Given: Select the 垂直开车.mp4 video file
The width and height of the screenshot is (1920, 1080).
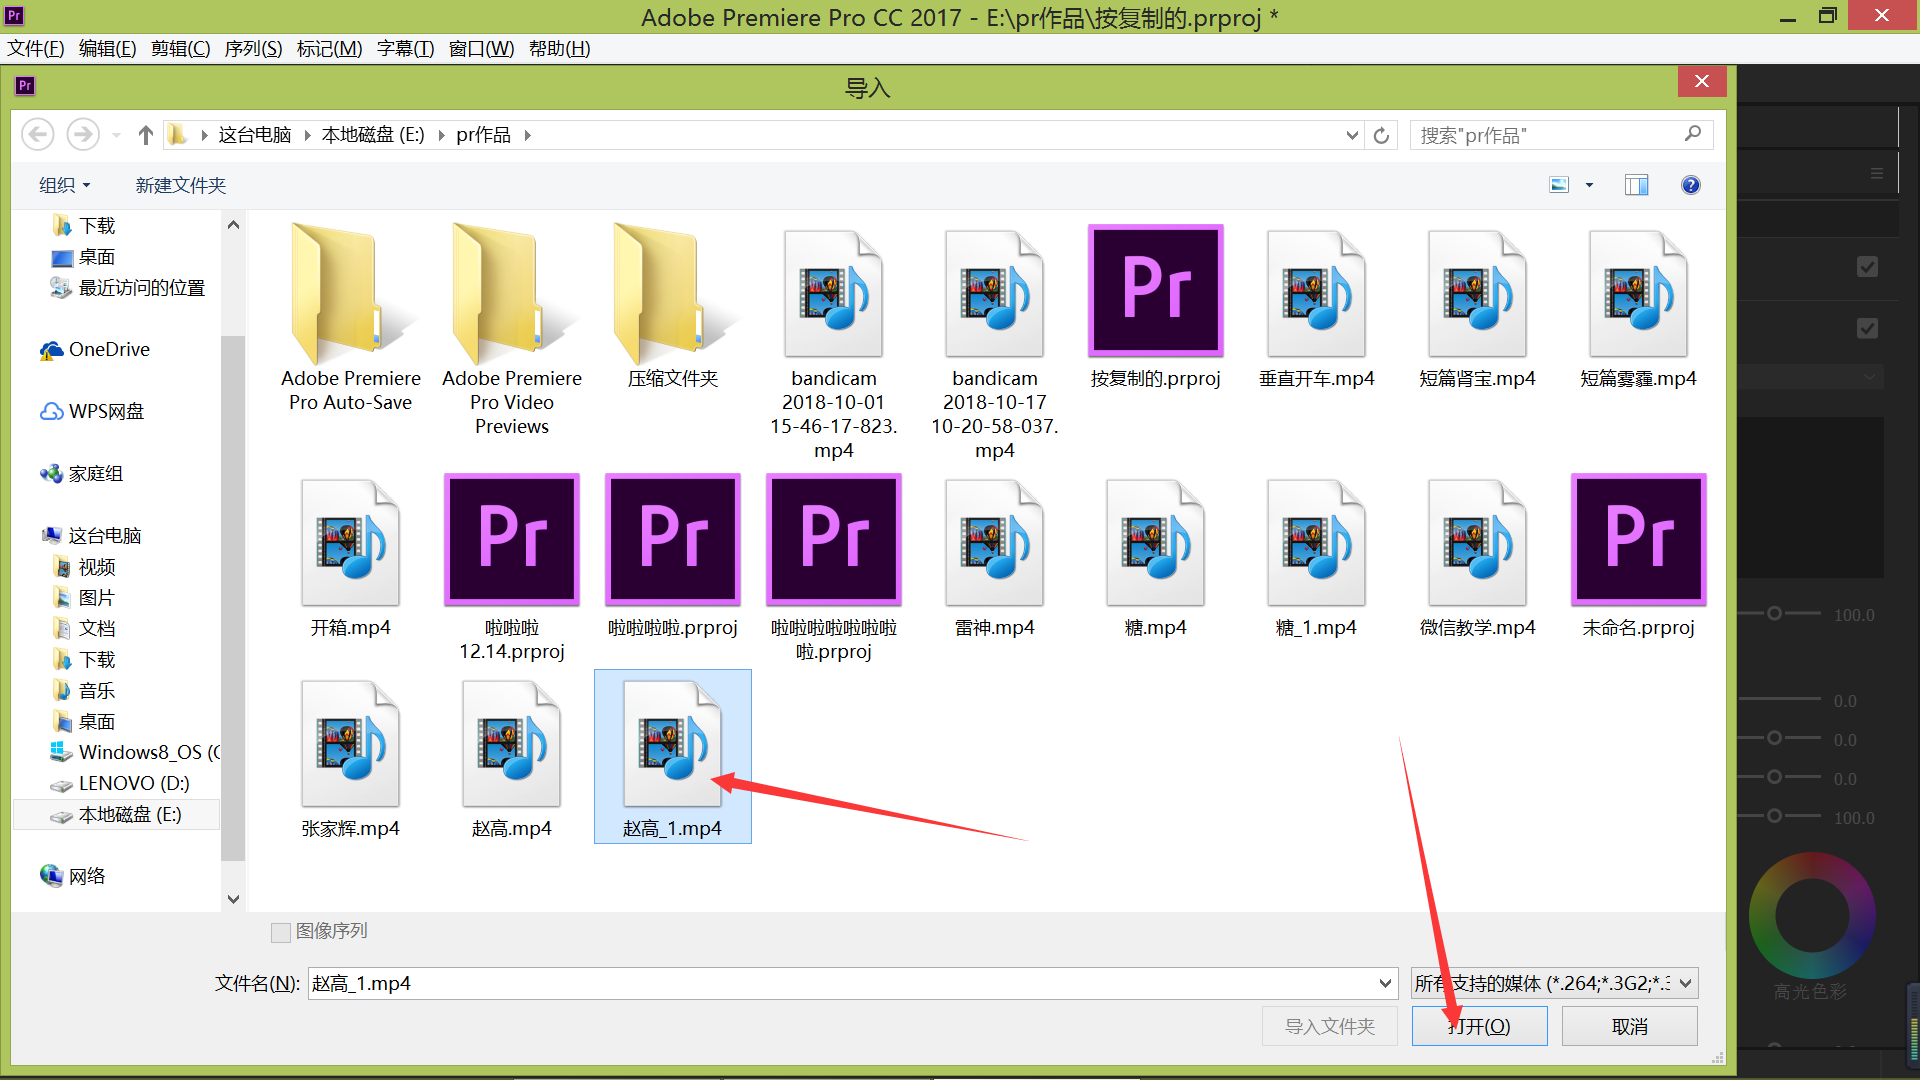Looking at the screenshot, I should click(1317, 294).
